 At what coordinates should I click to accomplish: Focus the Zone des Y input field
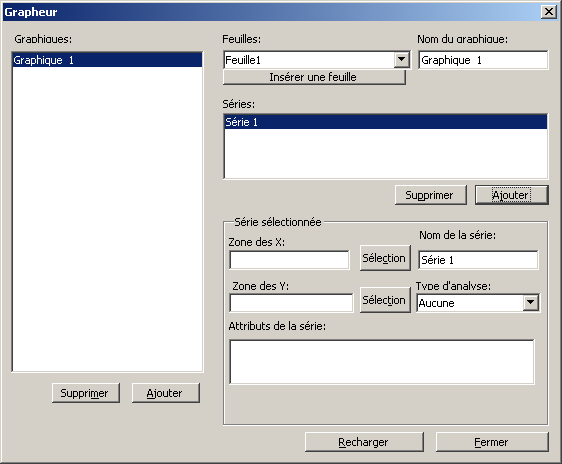(x=291, y=303)
